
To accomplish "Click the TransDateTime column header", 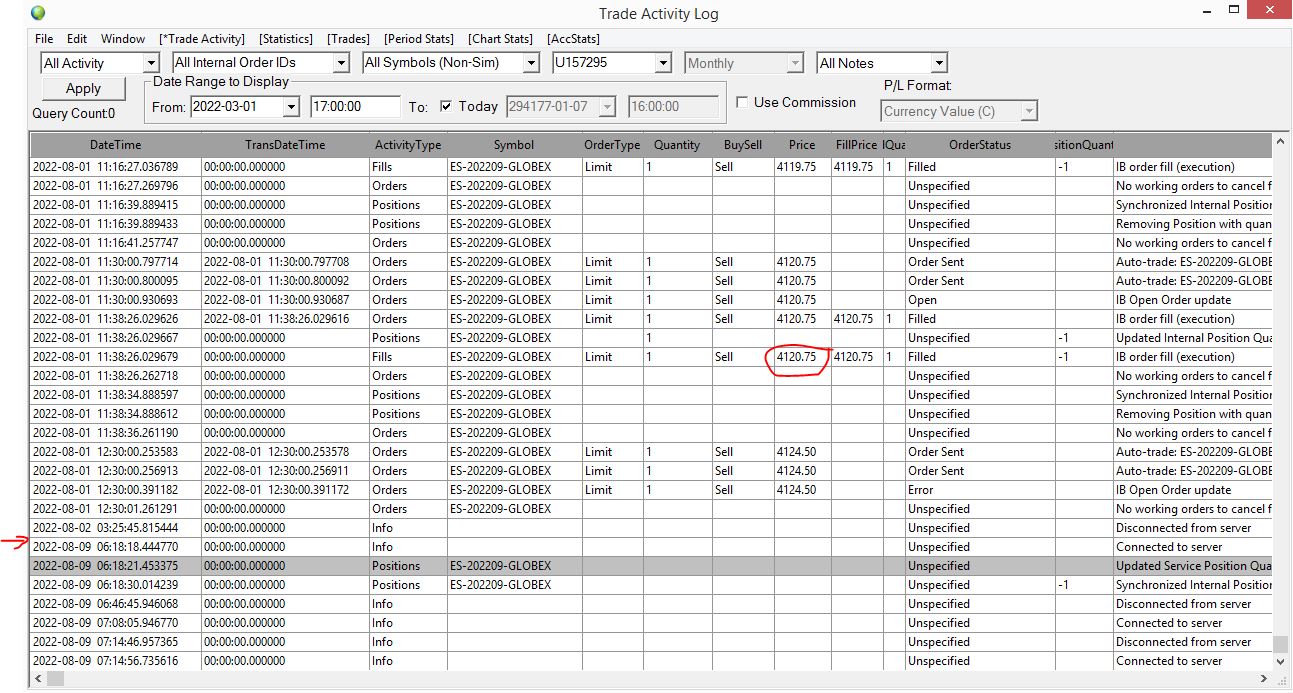I will point(285,145).
